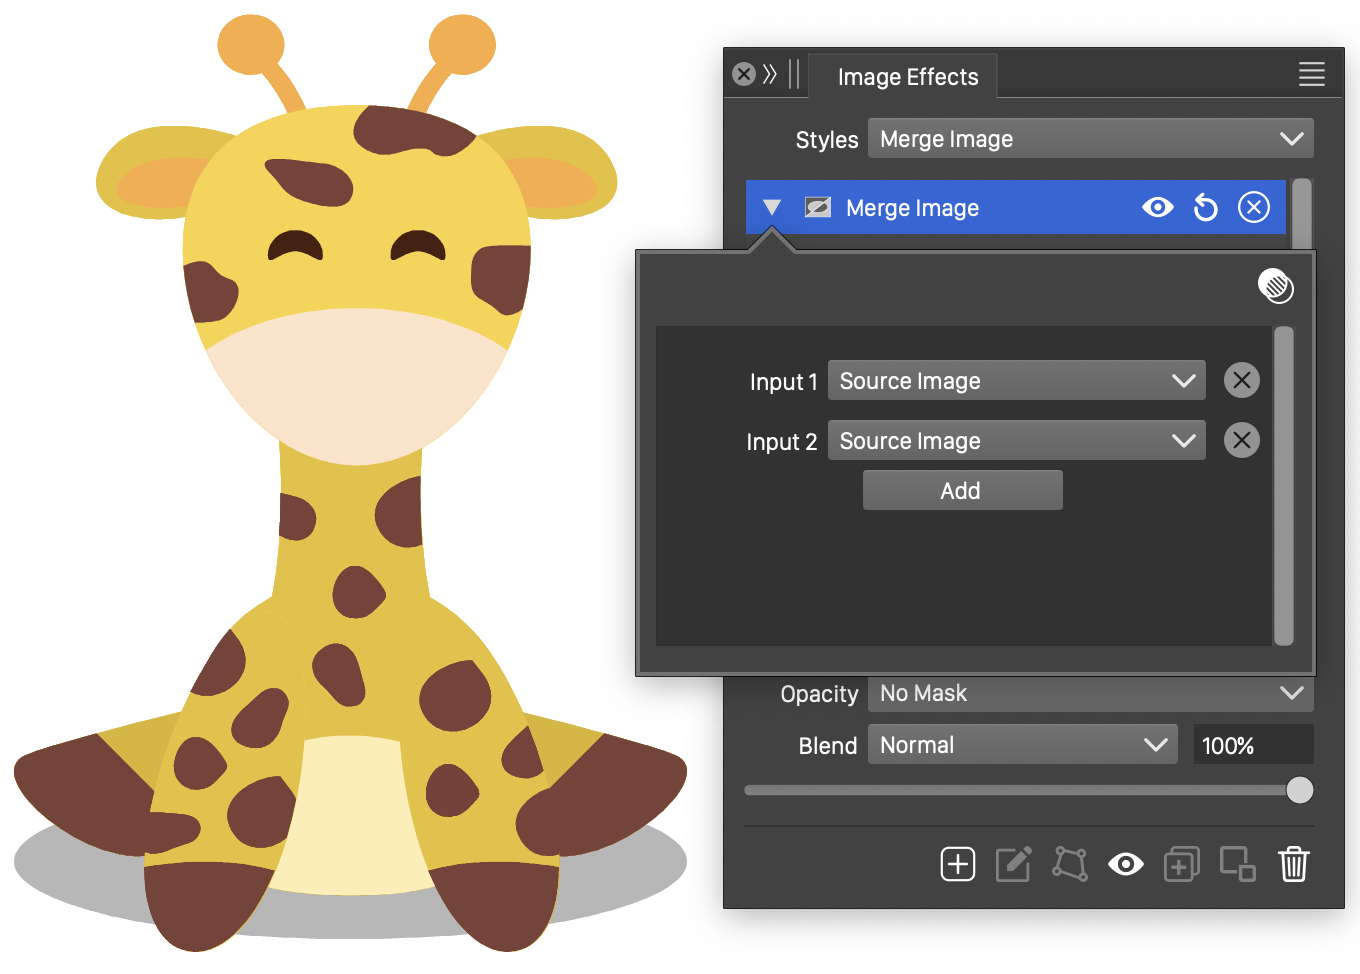Remove Input 1 from merge list
The height and width of the screenshot is (974, 1360).
[1241, 381]
